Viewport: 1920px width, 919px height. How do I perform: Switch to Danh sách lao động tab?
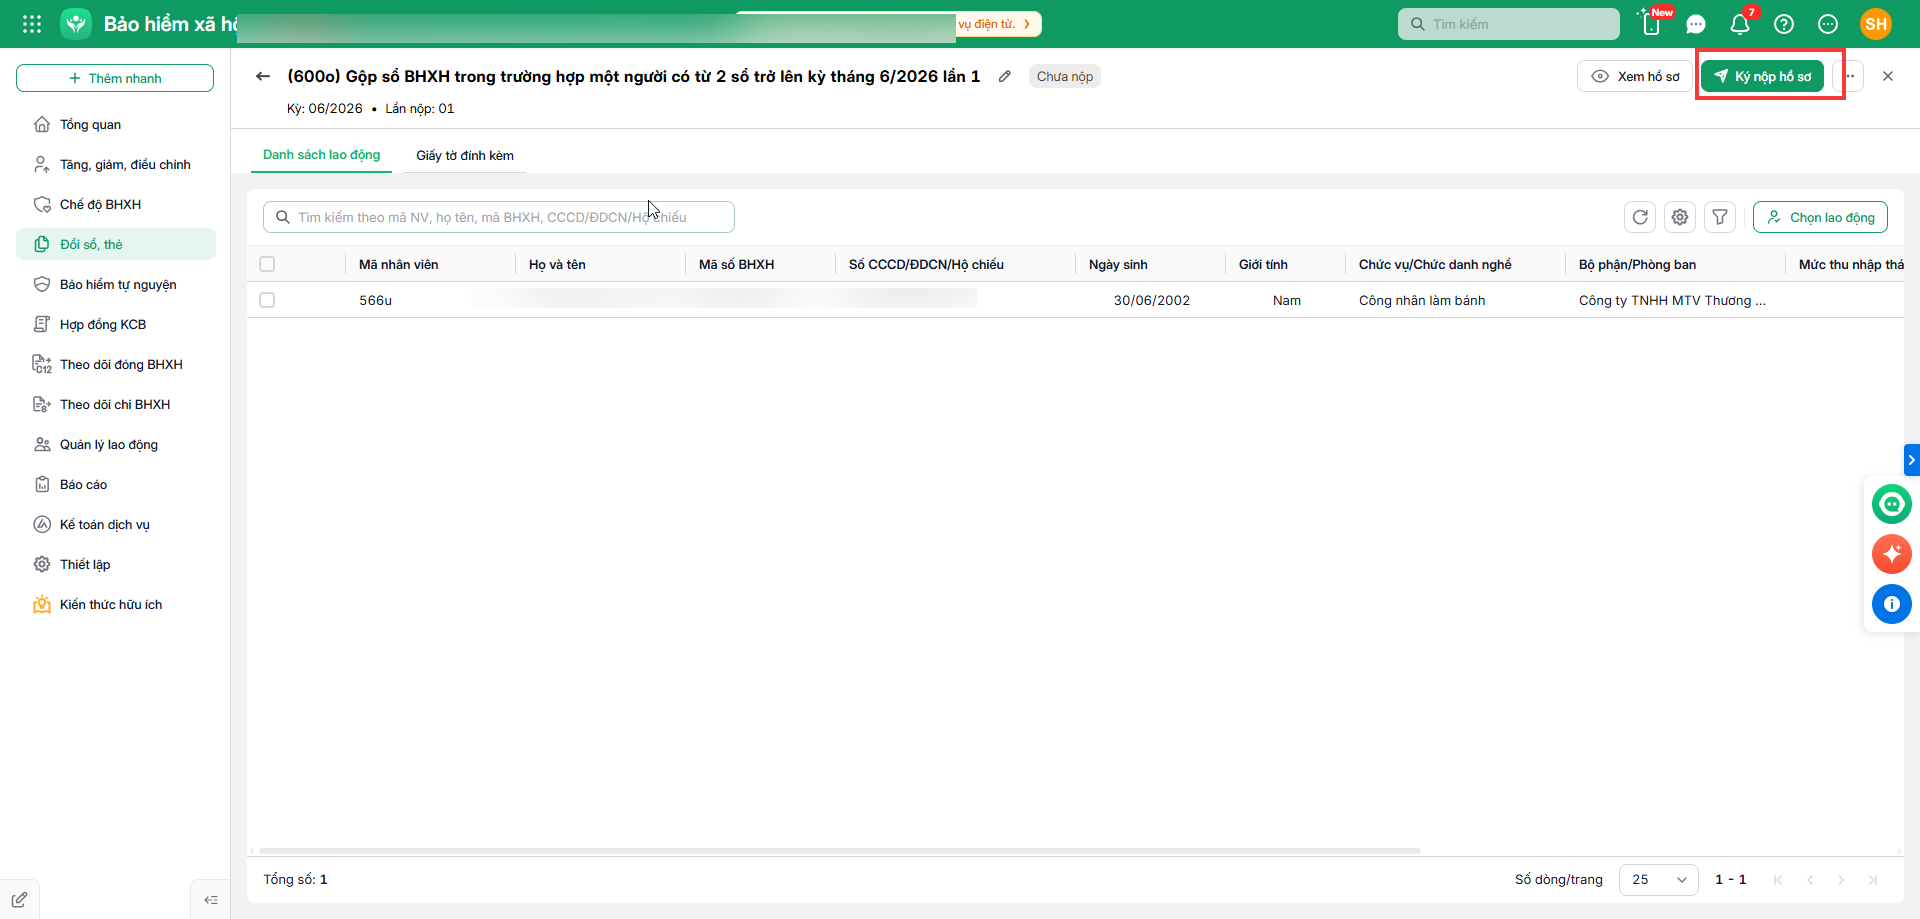point(322,155)
